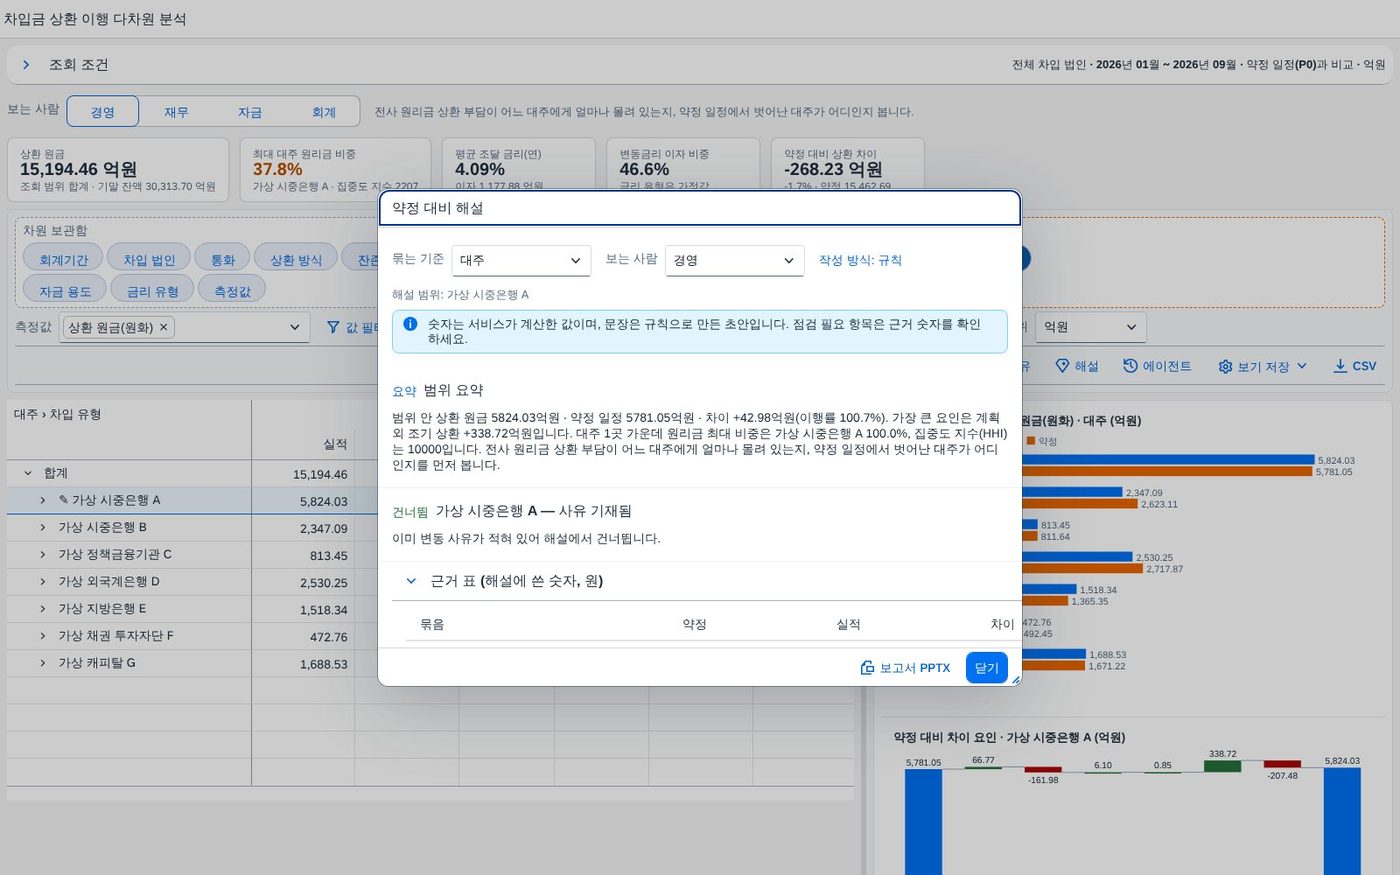Switch to the 재무 tab
The image size is (1400, 875).
pyautogui.click(x=176, y=112)
